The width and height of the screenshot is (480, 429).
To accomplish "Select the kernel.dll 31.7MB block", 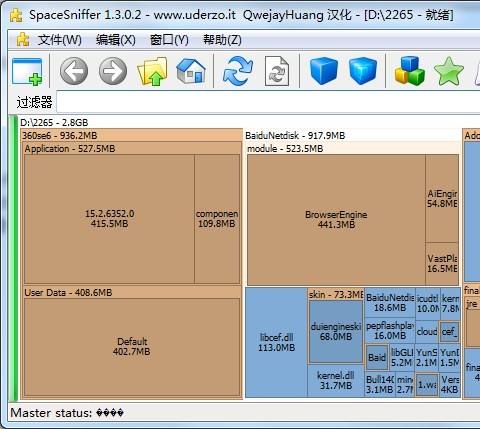I will [336, 381].
